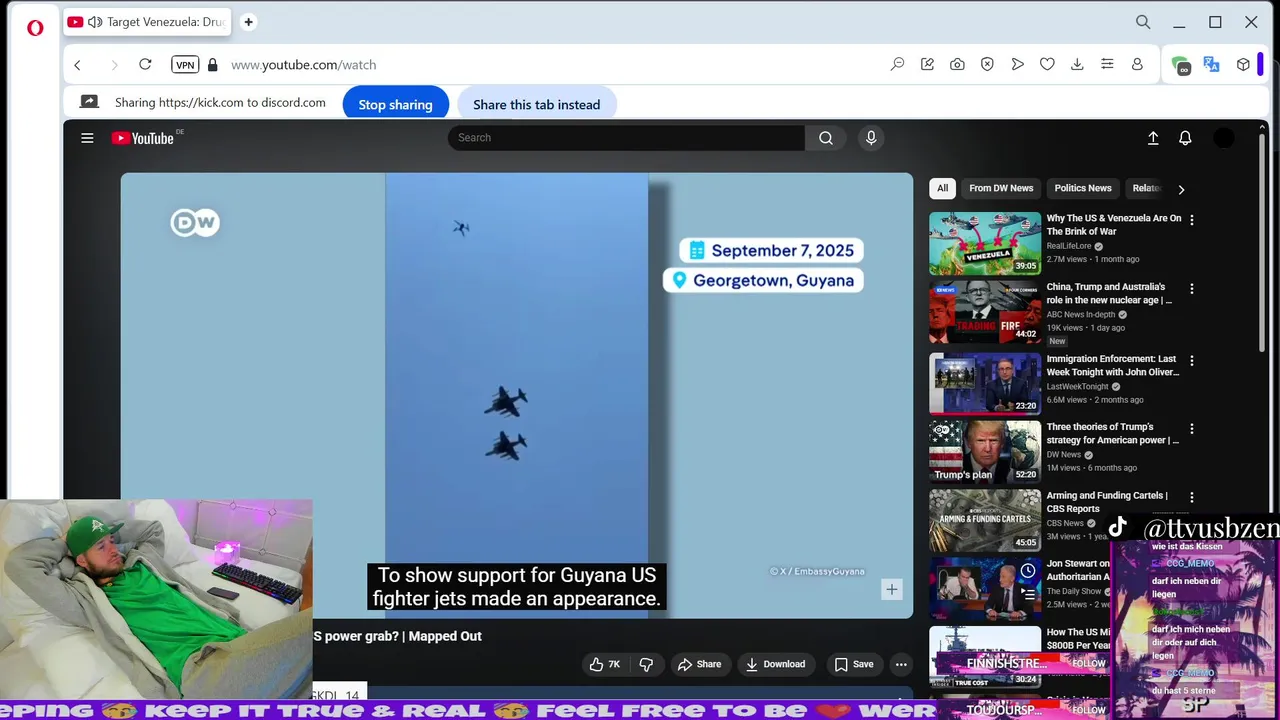Add Jon Stewart video to queue icon
Screen dimensions: 1280x720
[x=1028, y=594]
